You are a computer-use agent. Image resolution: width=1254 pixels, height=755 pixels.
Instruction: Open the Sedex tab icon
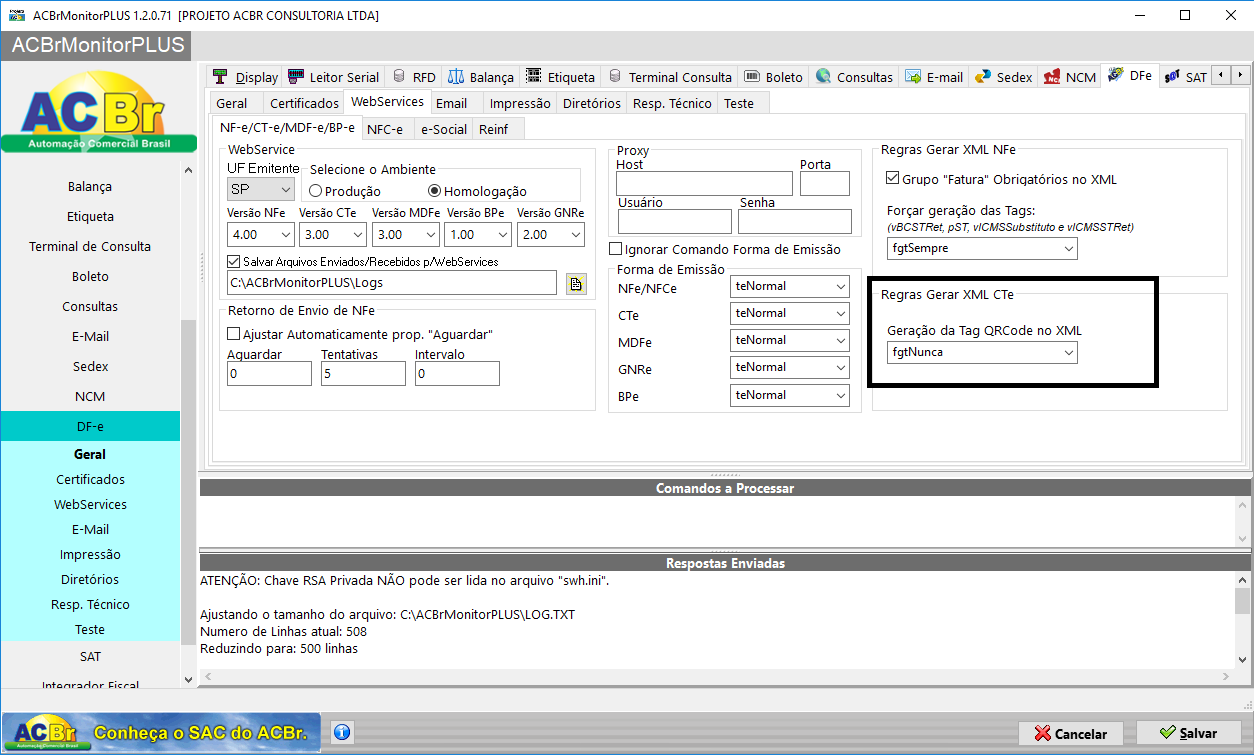click(983, 76)
